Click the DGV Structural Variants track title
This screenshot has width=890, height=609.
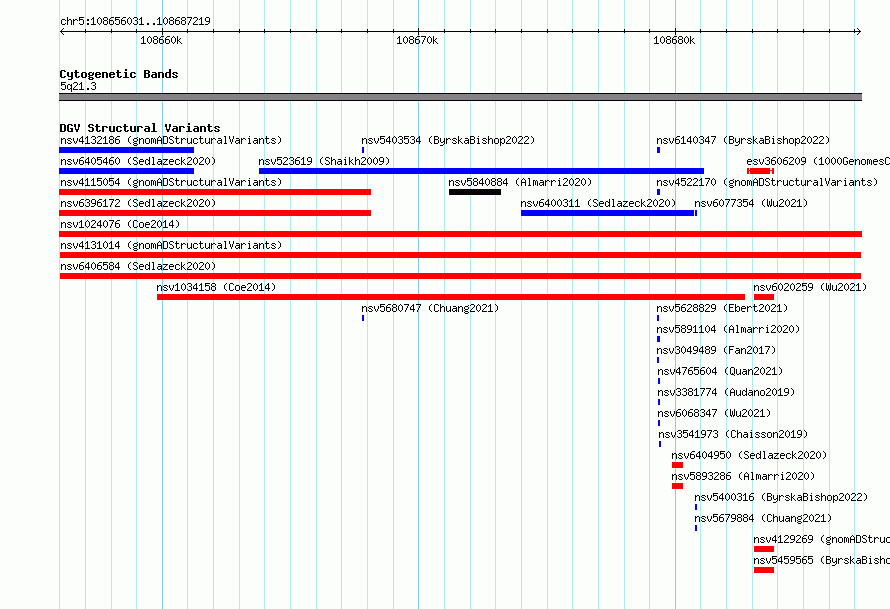click(x=140, y=128)
